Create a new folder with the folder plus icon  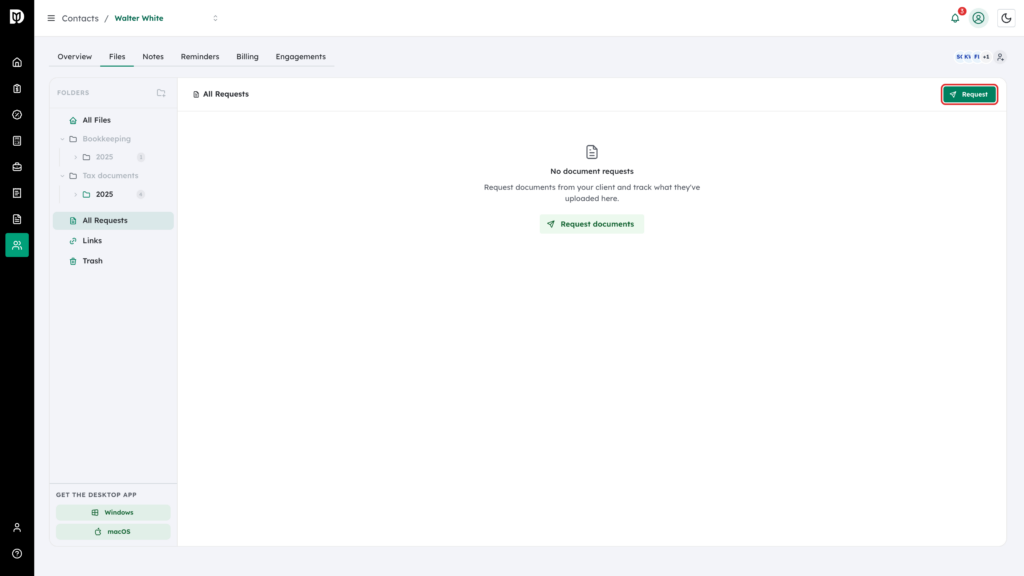click(x=161, y=93)
